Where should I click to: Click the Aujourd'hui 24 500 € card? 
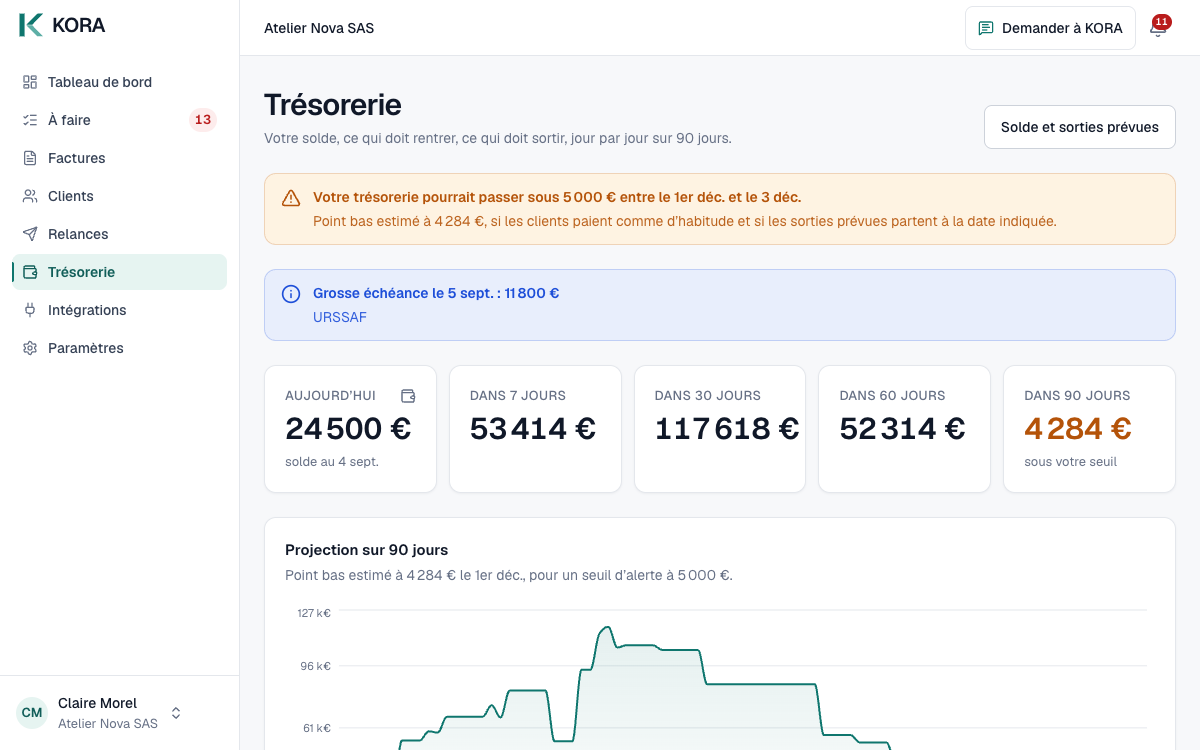(x=350, y=429)
